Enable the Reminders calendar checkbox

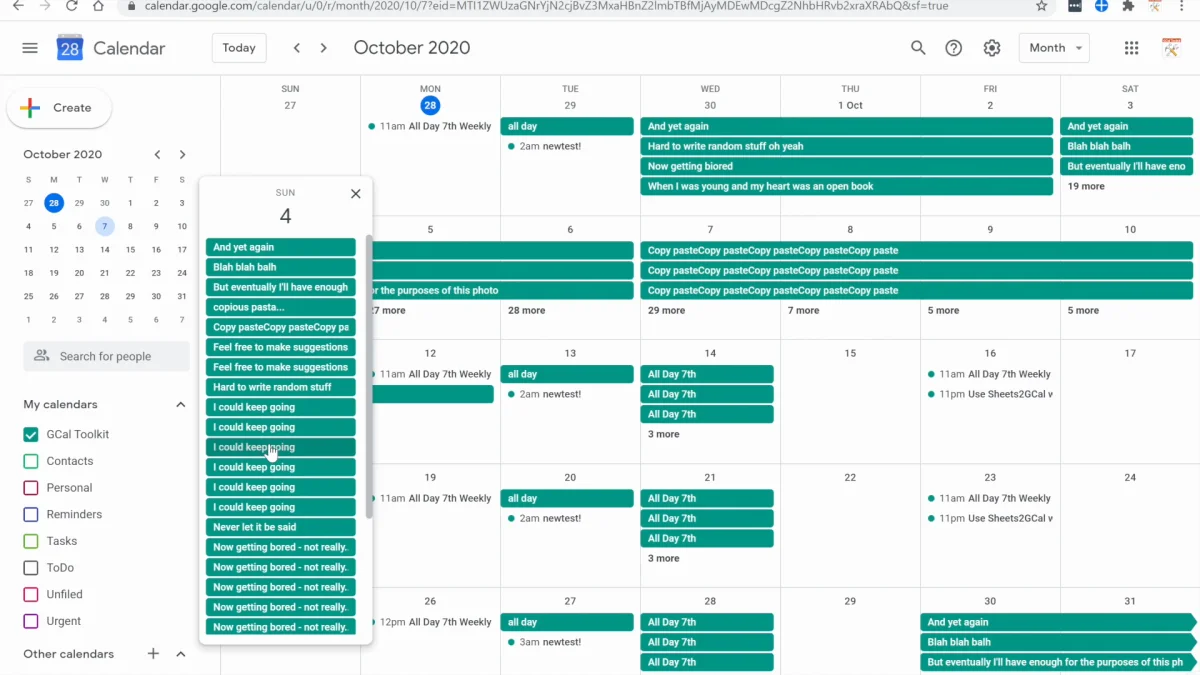coord(31,514)
